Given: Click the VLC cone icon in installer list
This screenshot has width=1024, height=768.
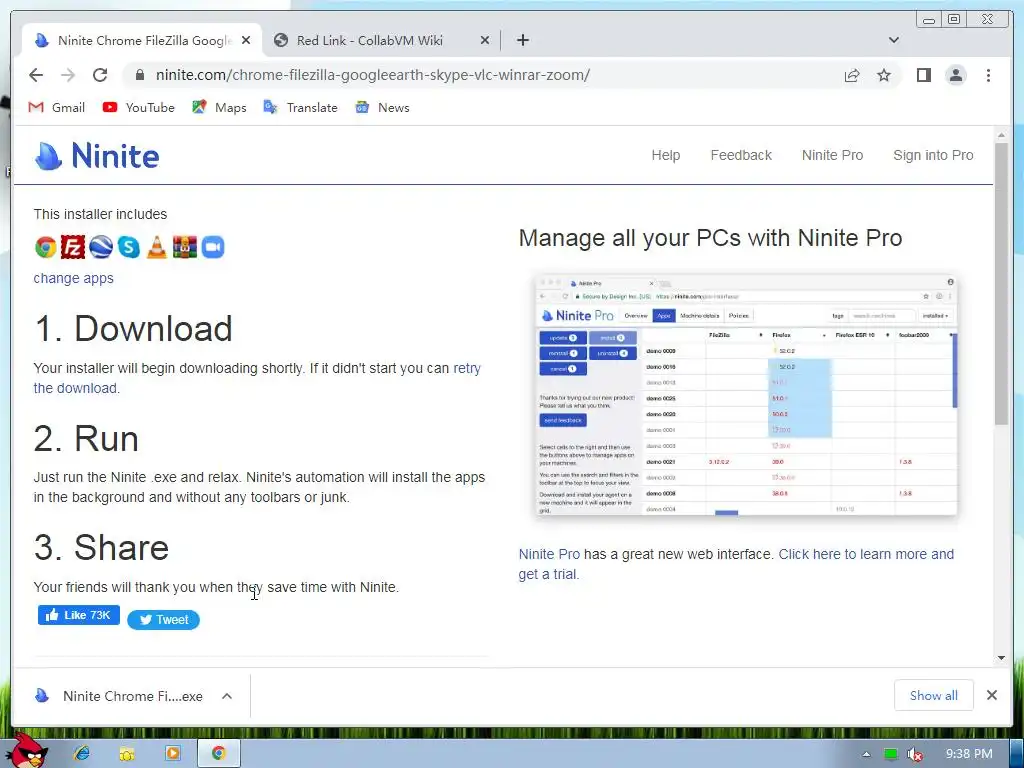Looking at the screenshot, I should [x=157, y=248].
